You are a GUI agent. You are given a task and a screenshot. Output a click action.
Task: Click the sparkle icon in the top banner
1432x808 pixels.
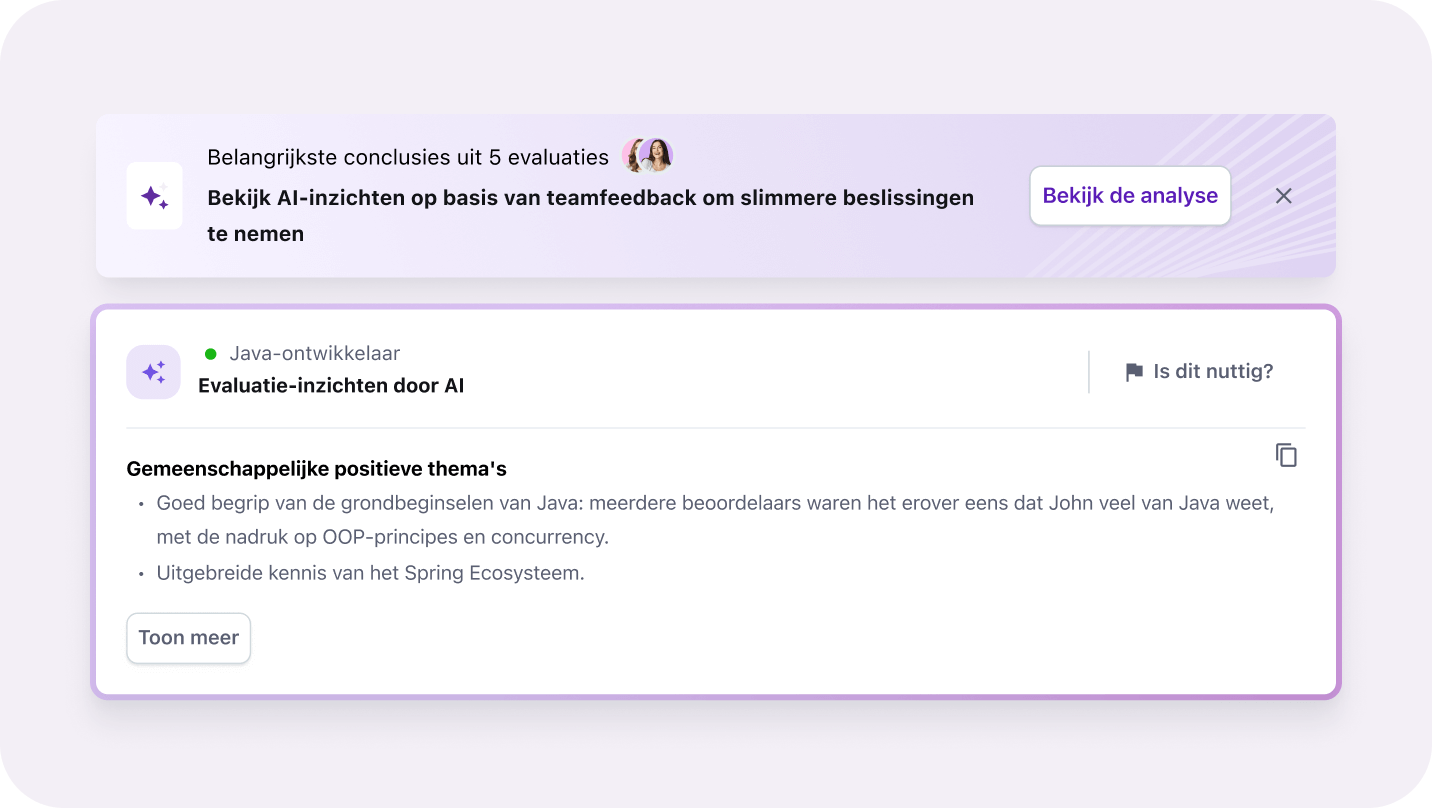(x=154, y=196)
